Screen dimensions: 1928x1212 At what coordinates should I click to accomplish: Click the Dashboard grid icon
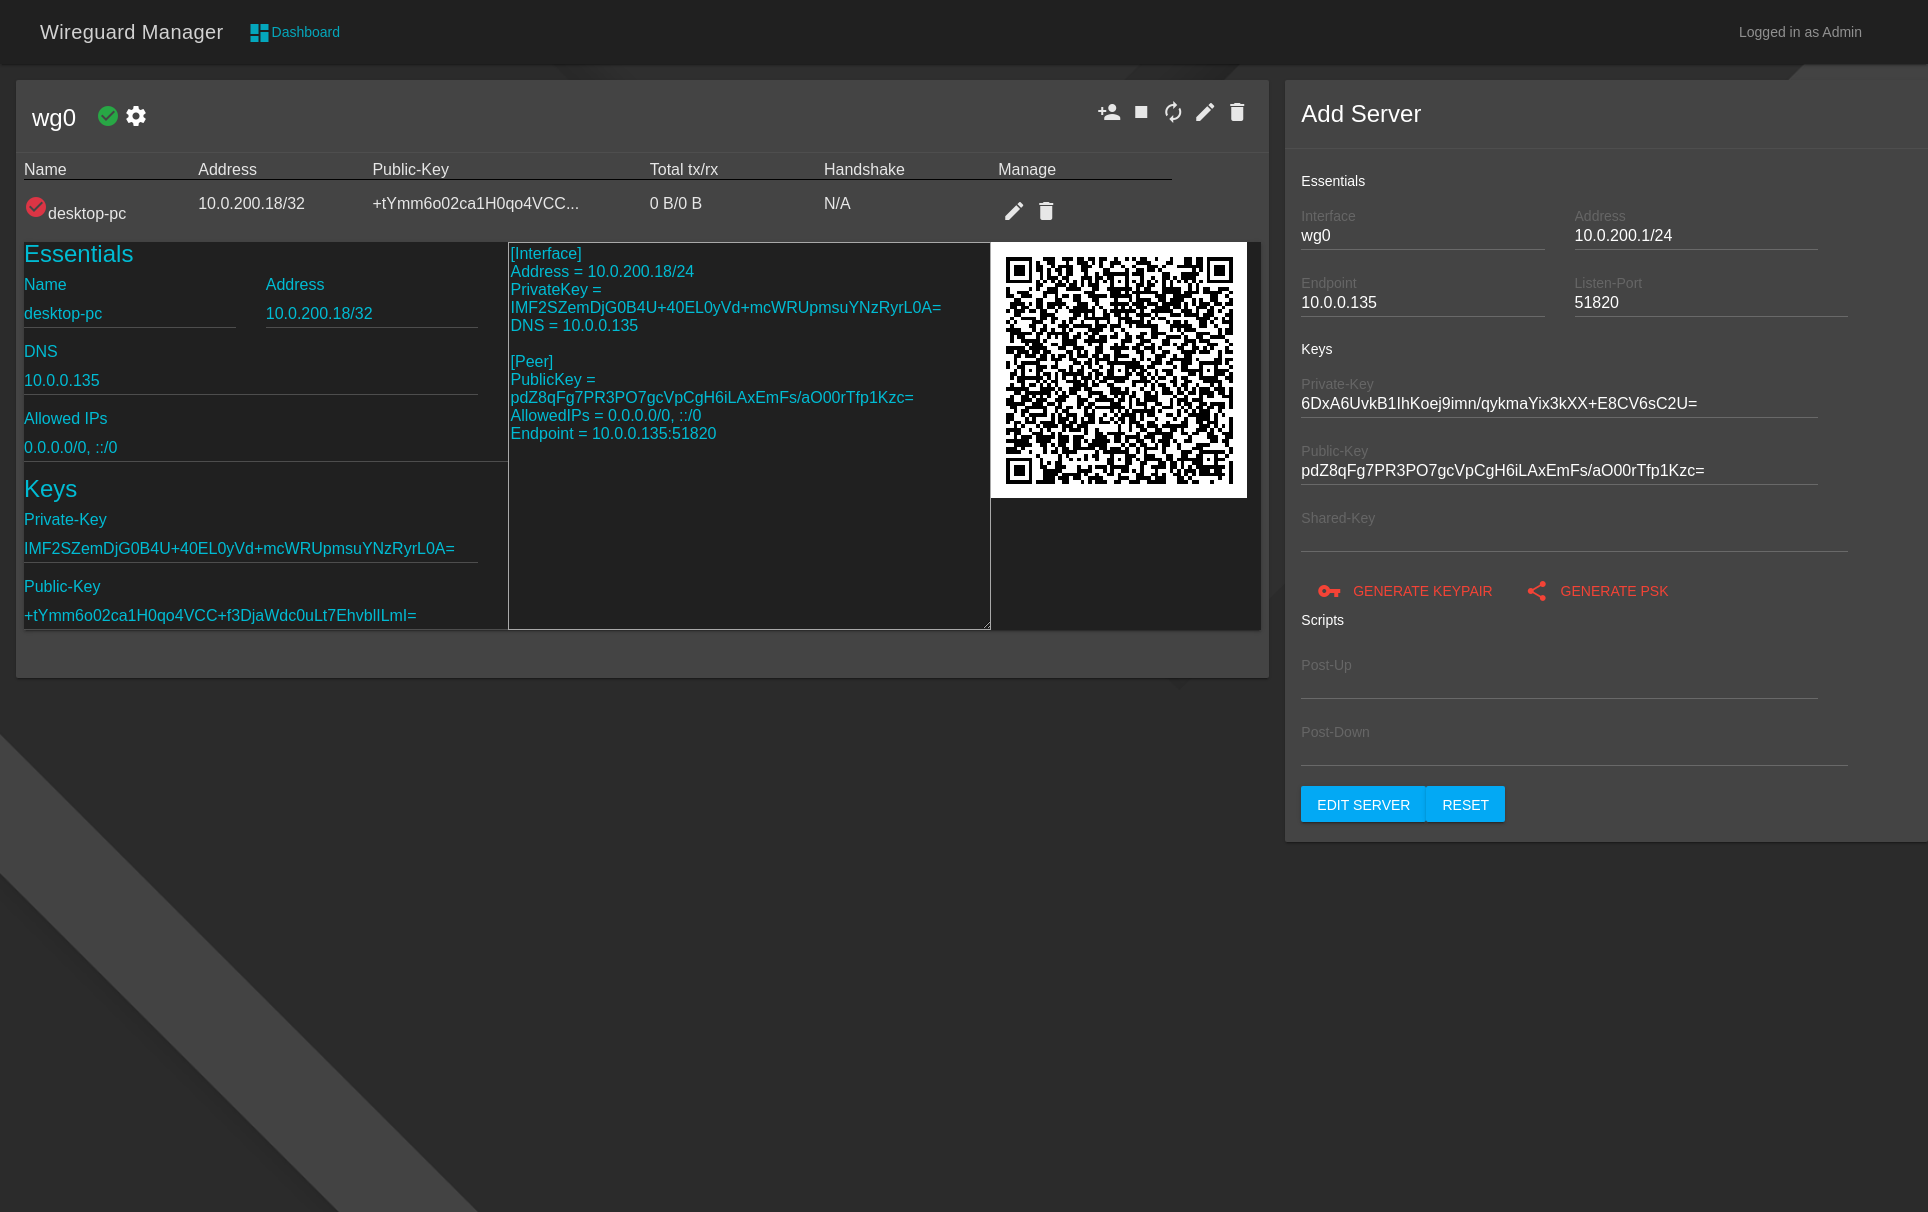pos(259,33)
